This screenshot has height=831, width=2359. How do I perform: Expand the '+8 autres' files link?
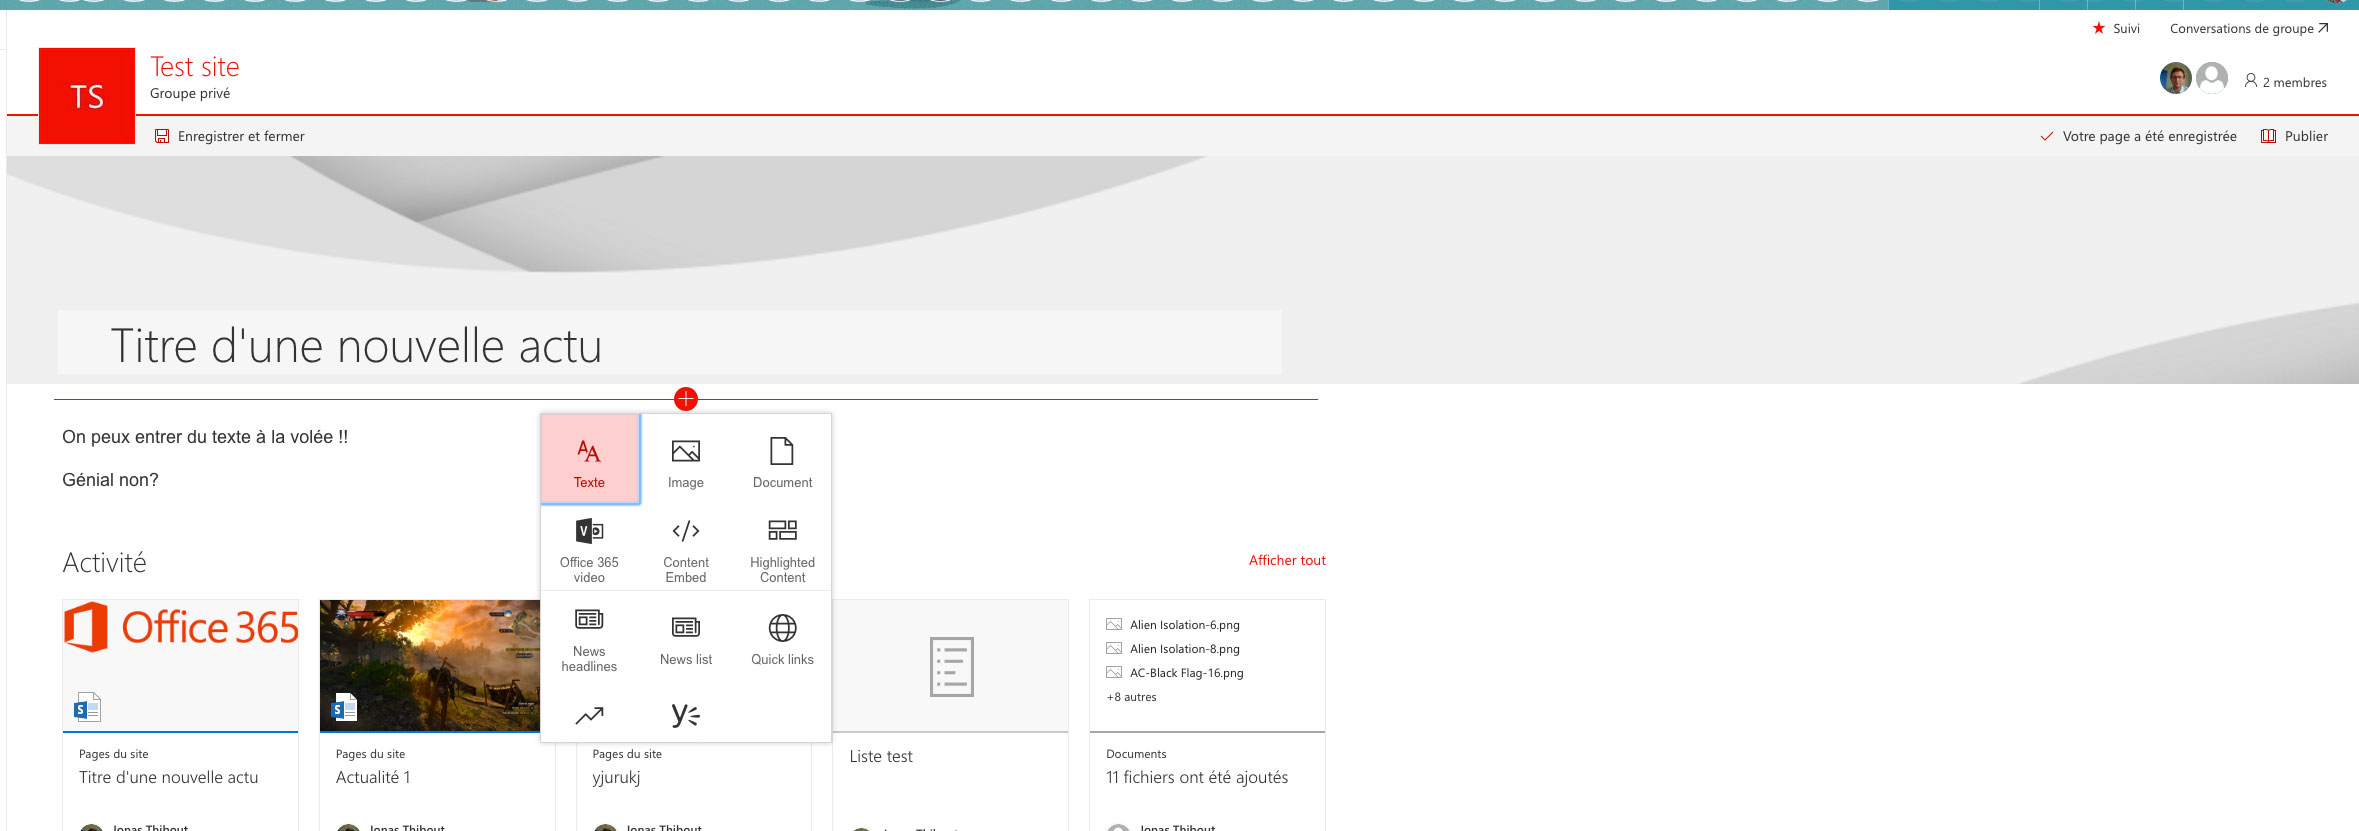(x=1131, y=697)
